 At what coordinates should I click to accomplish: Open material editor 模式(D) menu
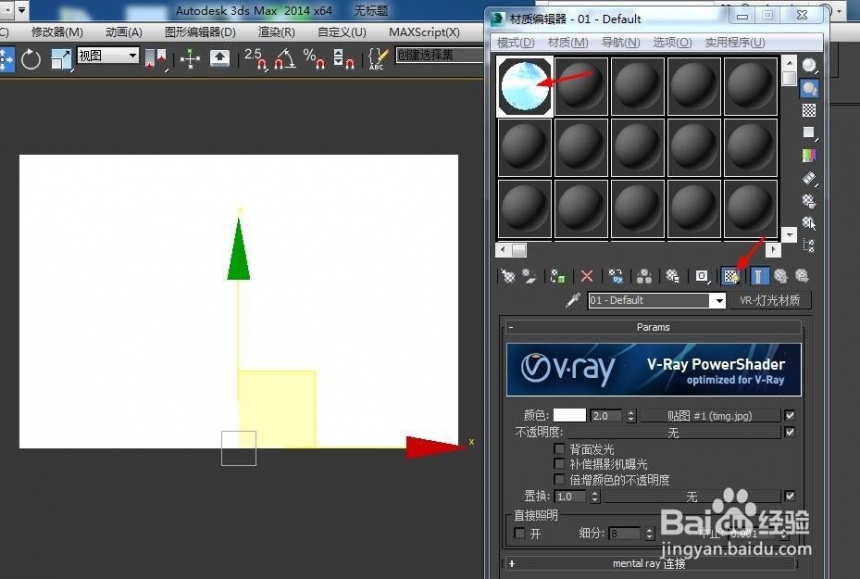[516, 43]
